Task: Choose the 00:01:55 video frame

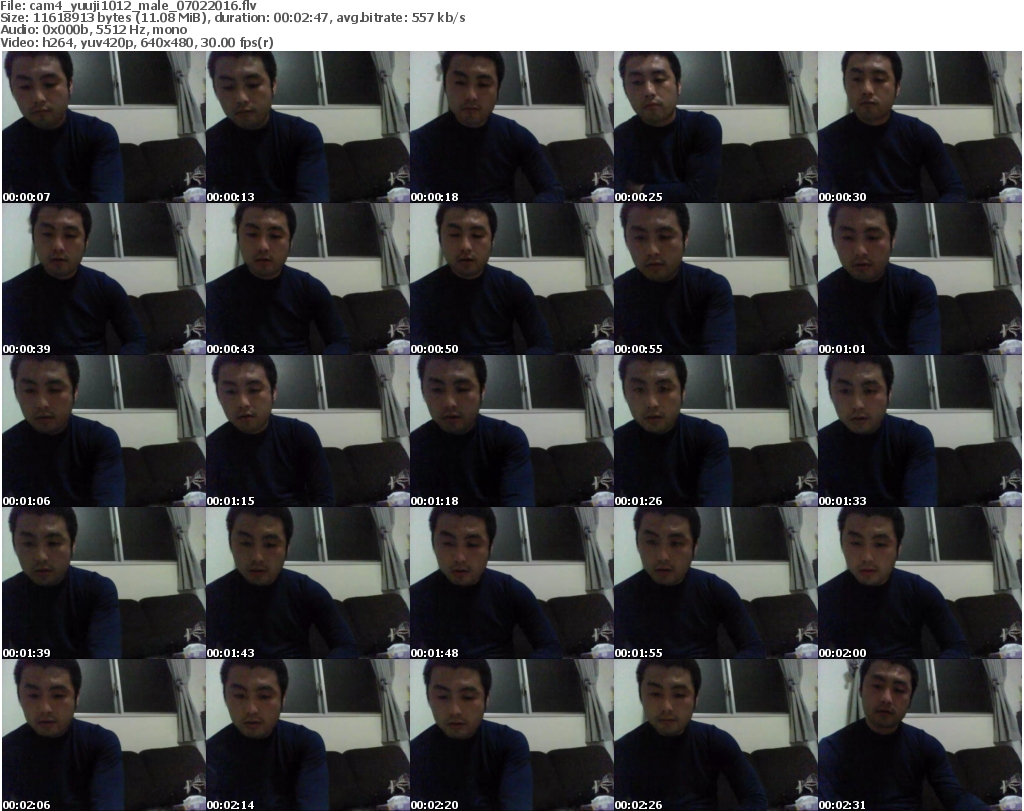Action: (715, 583)
